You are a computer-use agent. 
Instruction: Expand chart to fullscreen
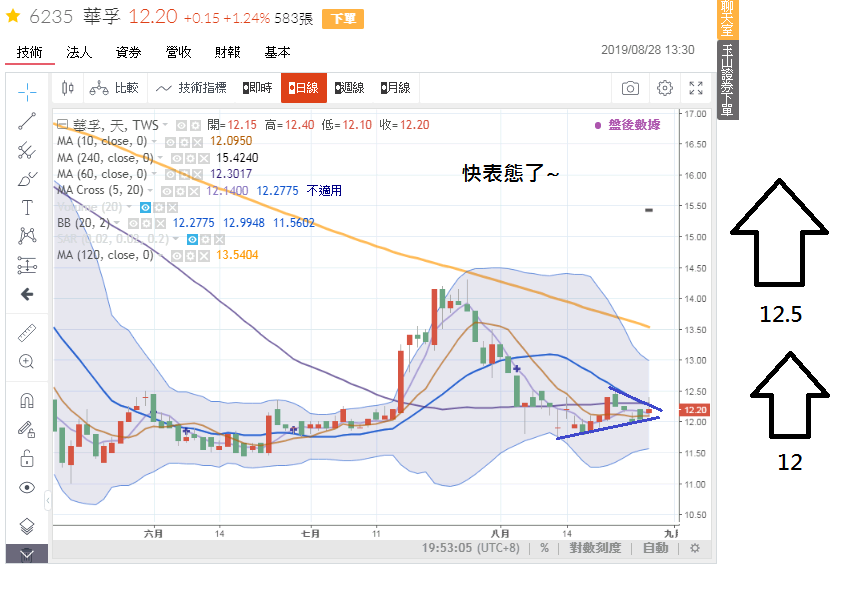pyautogui.click(x=697, y=88)
